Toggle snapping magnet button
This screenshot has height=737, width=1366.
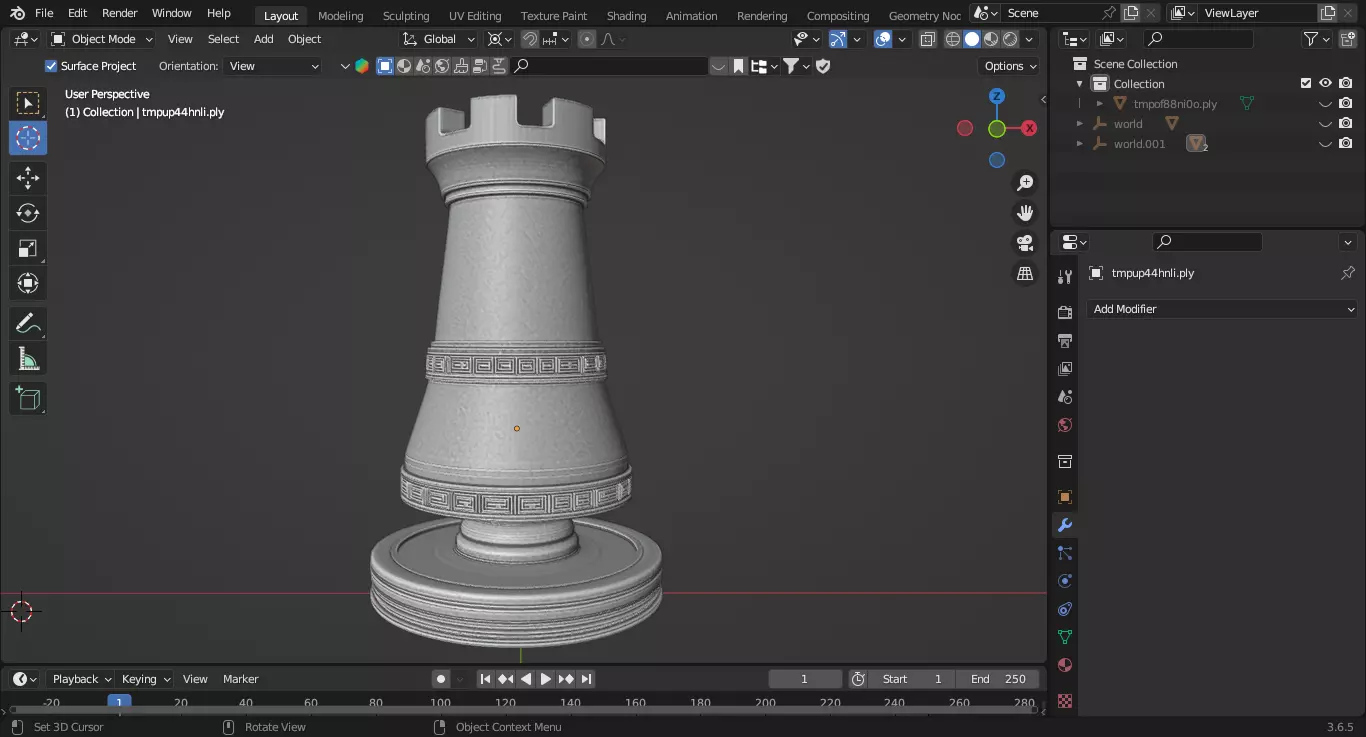[530, 39]
